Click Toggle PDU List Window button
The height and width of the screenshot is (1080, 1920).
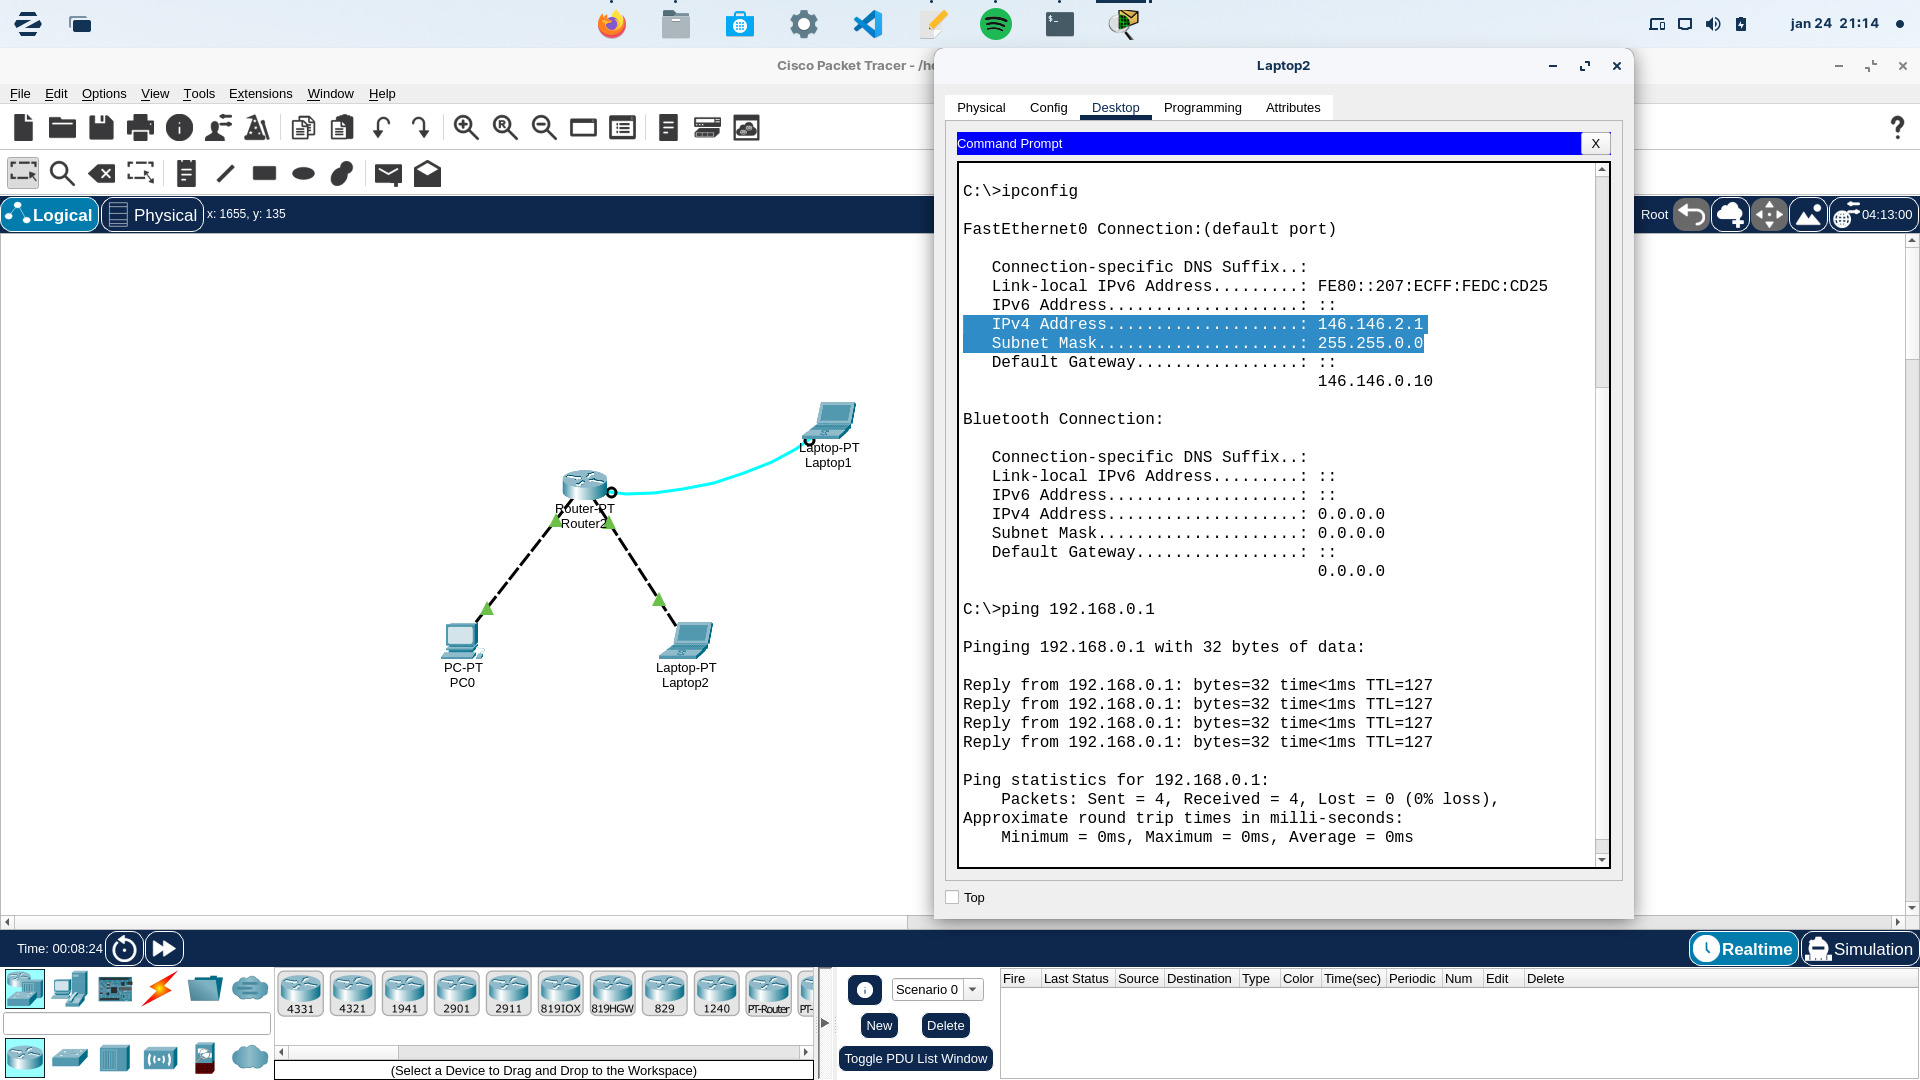coord(915,1058)
